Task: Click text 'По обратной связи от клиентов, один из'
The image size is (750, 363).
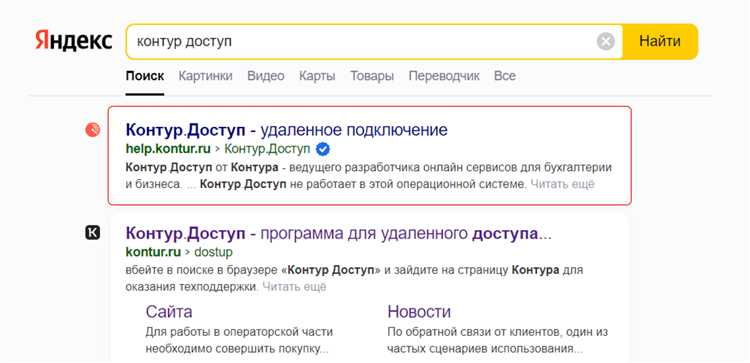Action: [x=497, y=332]
